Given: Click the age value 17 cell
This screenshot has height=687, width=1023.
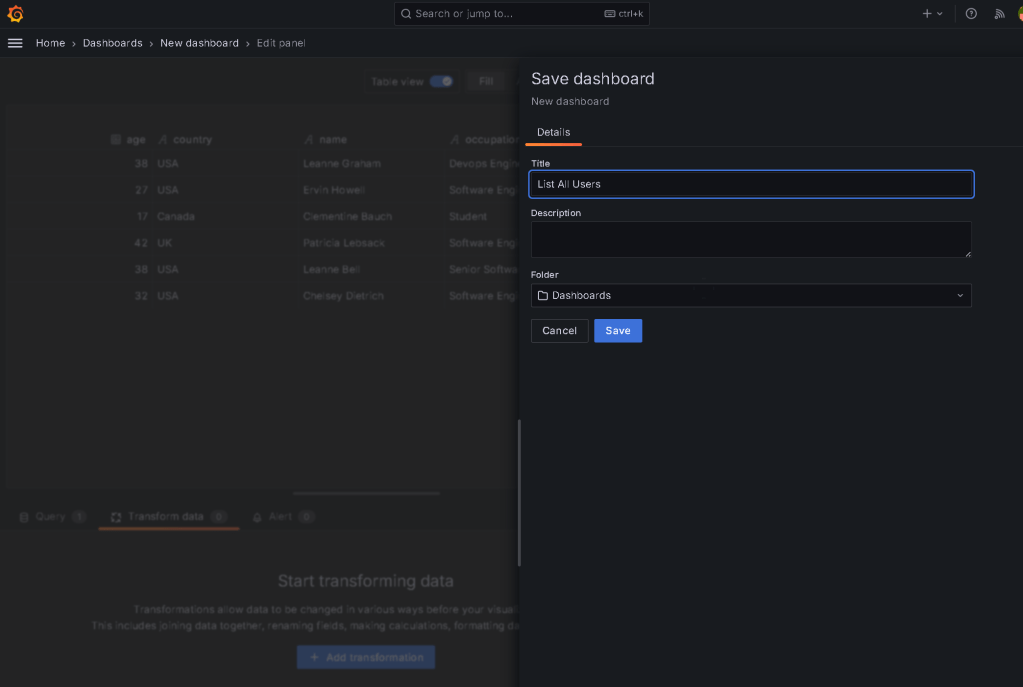Looking at the screenshot, I should (x=142, y=217).
